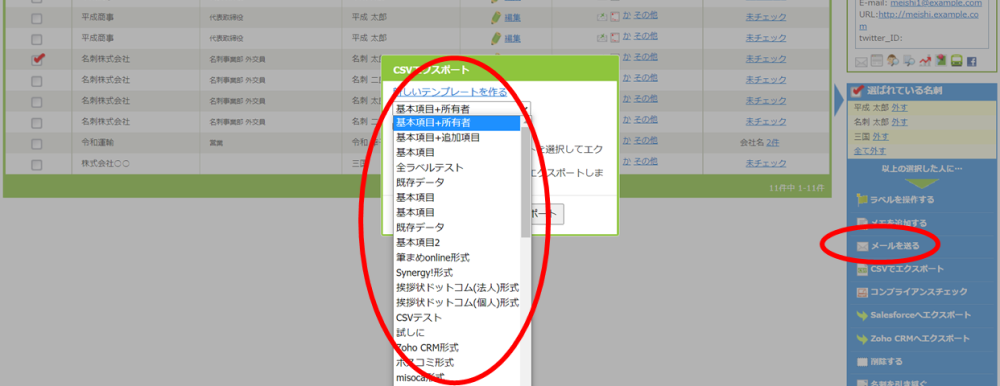Viewport: 1000px width, 386px height.
Task: Remove 名刺 太郎 via its 外す link
Action: point(899,122)
